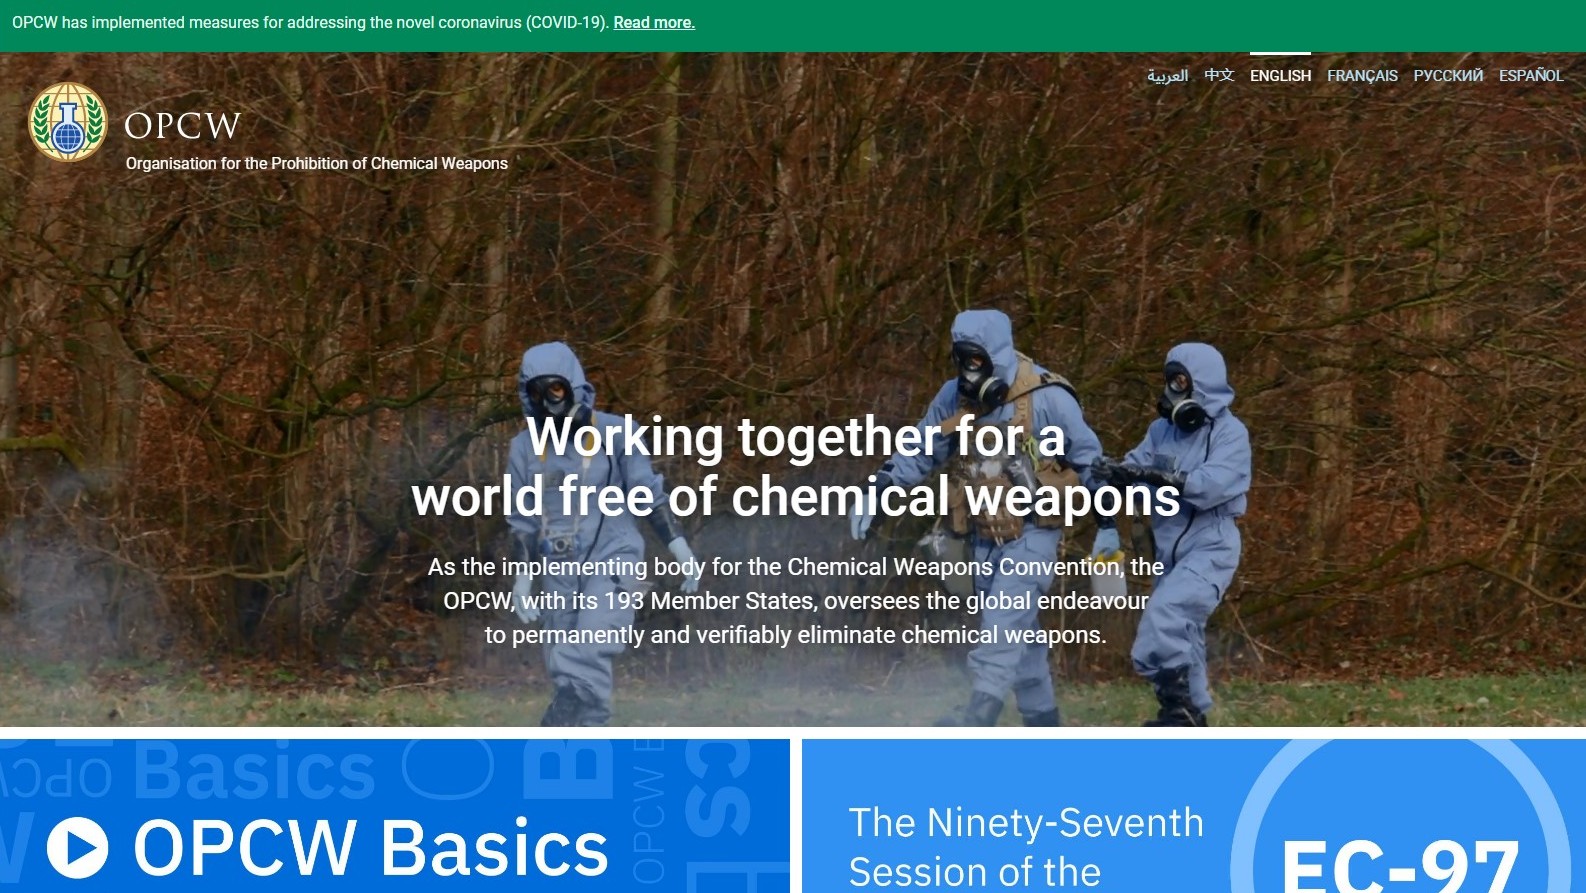Image resolution: width=1586 pixels, height=893 pixels.
Task: Click the OPCW wordmark text
Action: (182, 126)
